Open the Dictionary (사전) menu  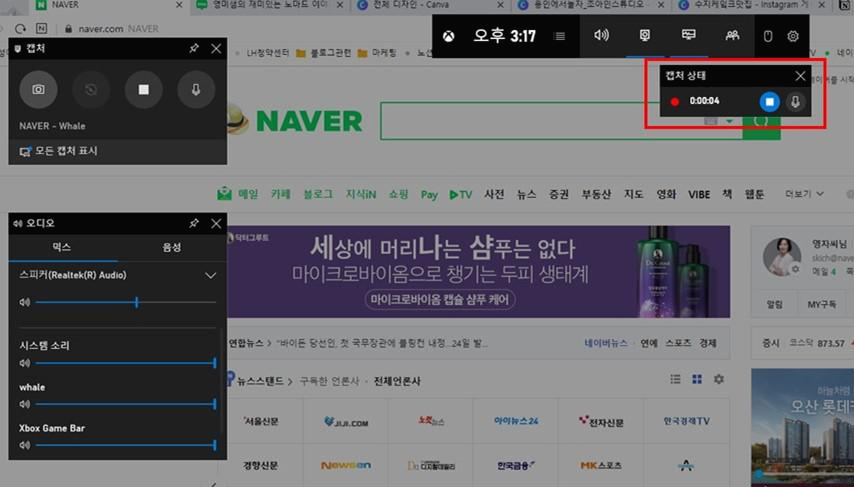(x=495, y=194)
